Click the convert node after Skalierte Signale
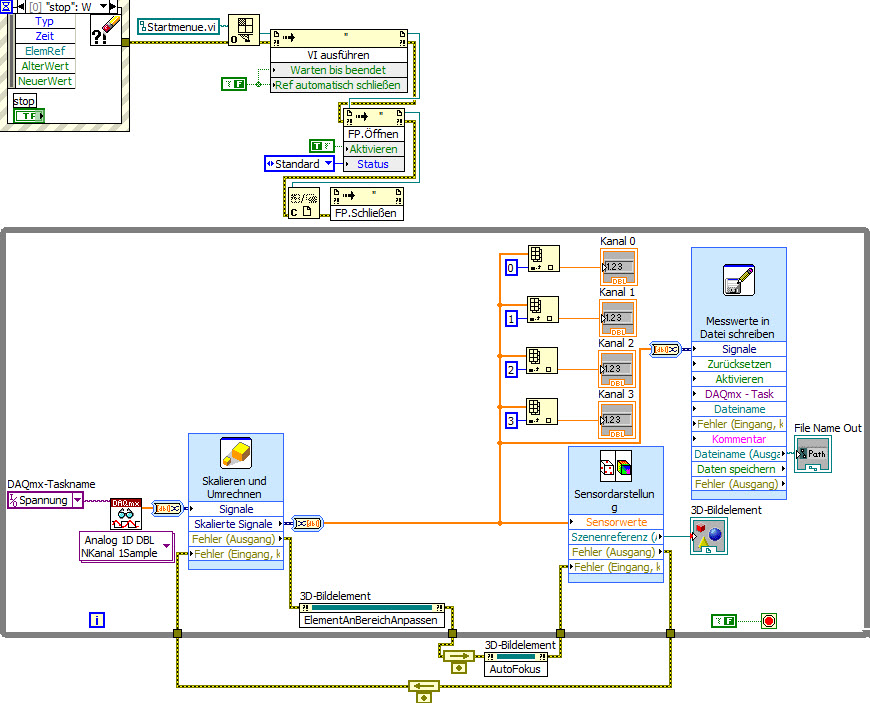Screen dimensions: 870x703 (307, 523)
